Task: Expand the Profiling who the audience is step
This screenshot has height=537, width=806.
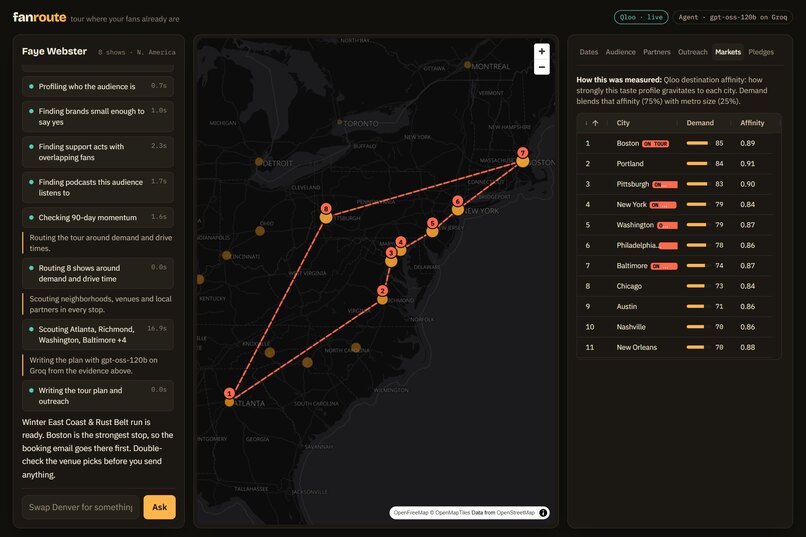Action: (98, 86)
